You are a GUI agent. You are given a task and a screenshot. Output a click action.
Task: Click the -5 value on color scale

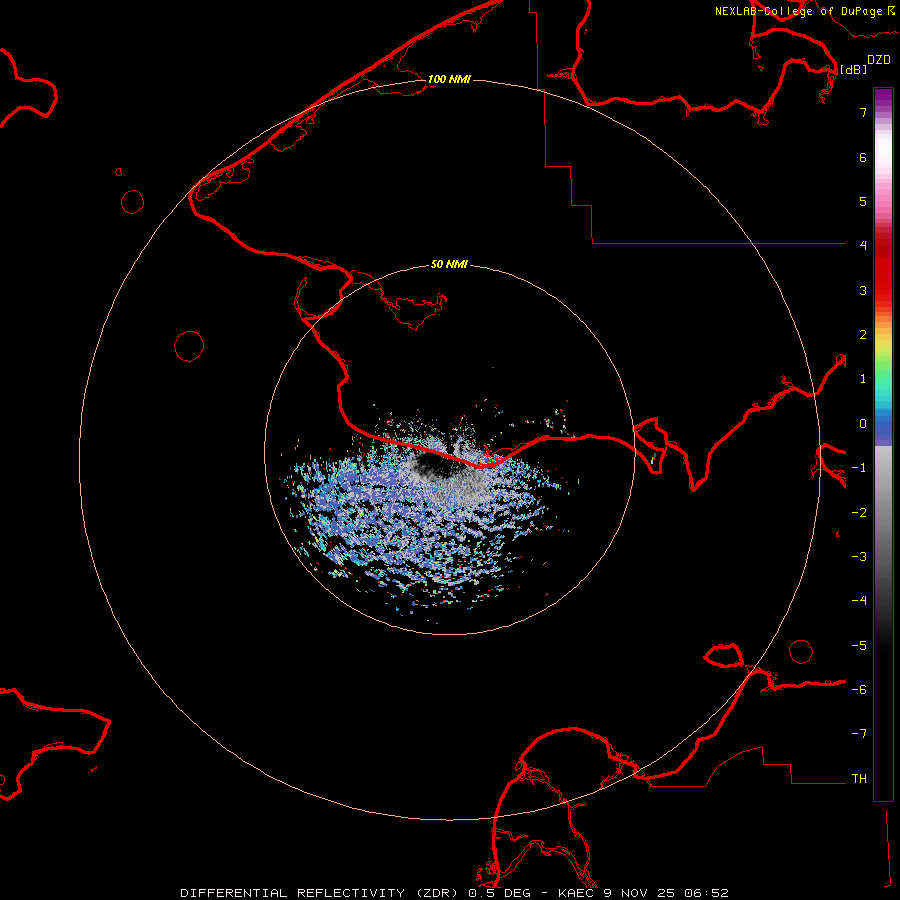[859, 646]
